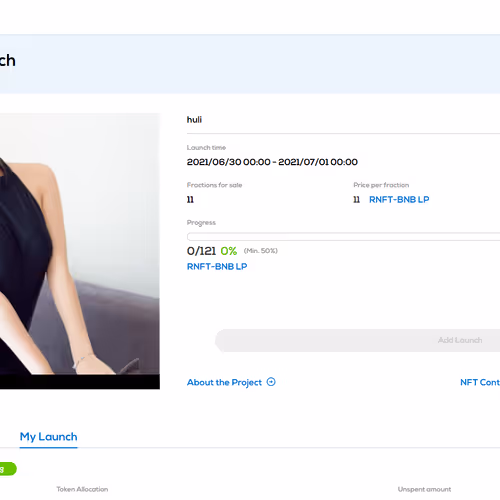The image size is (500, 500).
Task: Click the (Min. 50%) text
Action: point(261,251)
